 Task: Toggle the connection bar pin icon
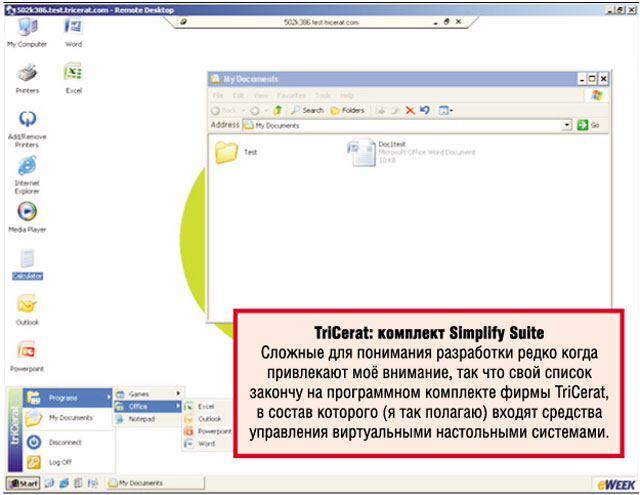tap(183, 22)
